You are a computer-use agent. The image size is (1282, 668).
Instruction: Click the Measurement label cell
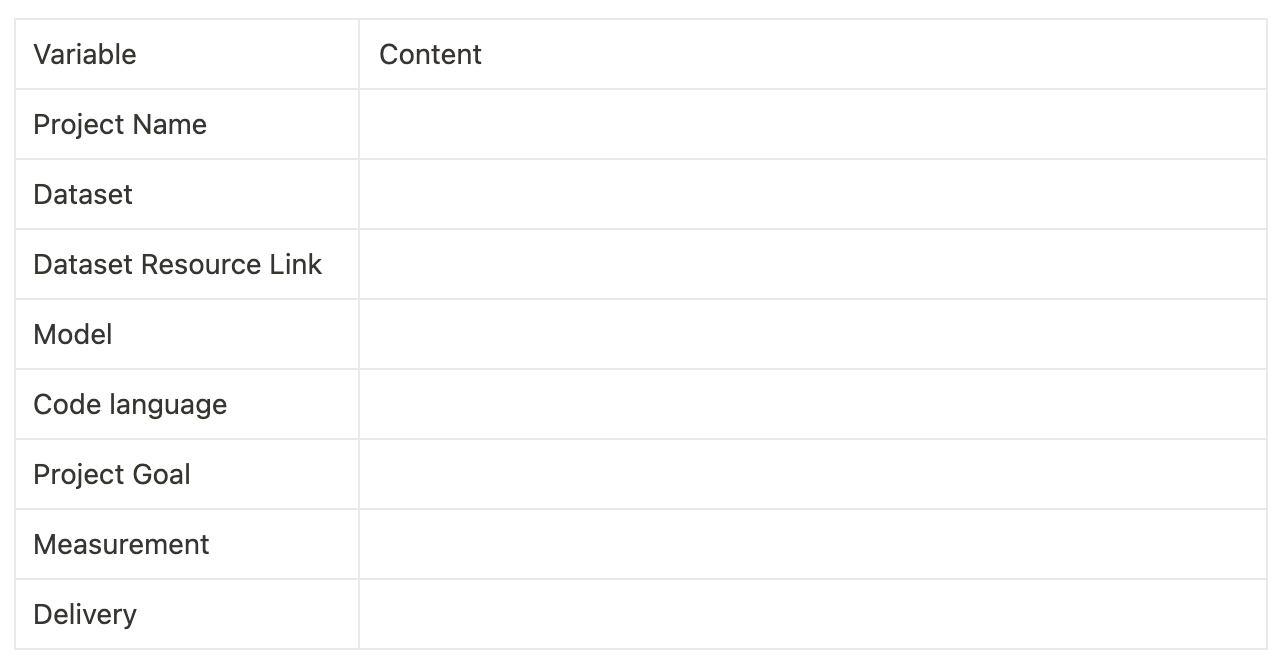[187, 544]
